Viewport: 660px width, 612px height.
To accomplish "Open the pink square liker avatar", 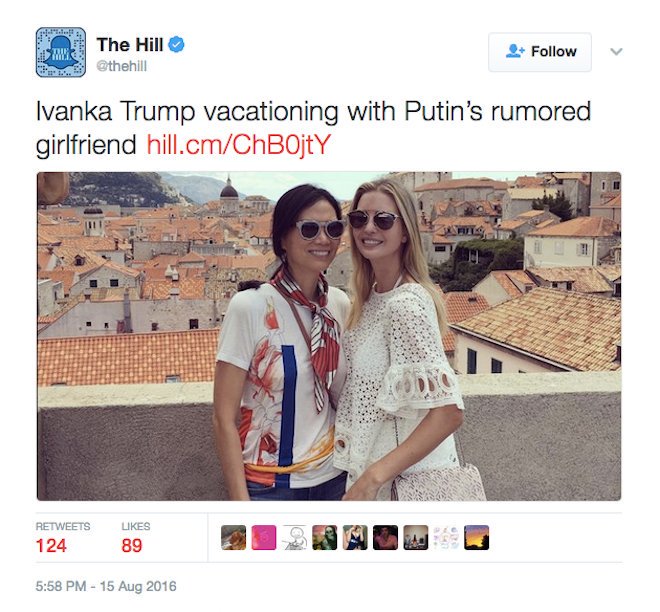I will (264, 537).
